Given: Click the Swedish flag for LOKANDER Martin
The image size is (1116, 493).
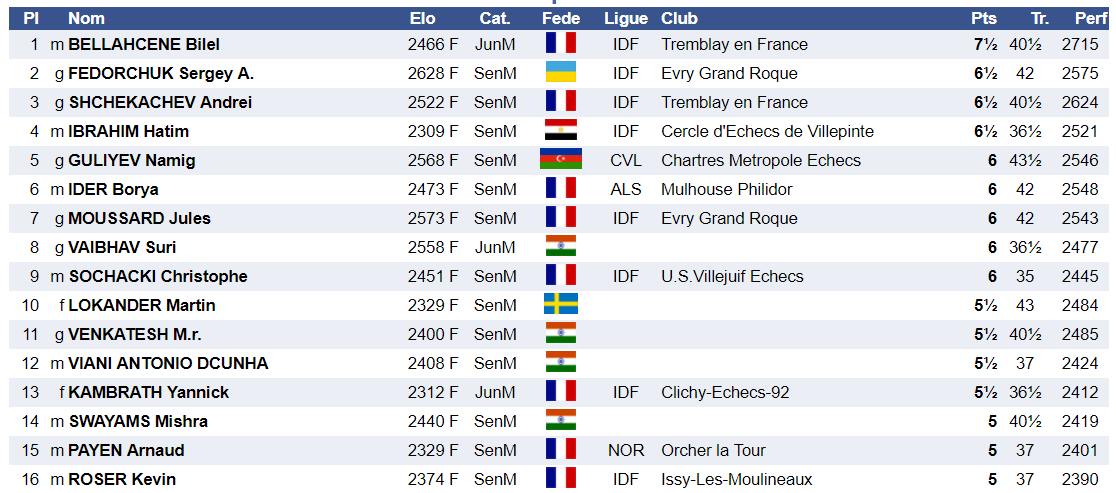Looking at the screenshot, I should 561,305.
